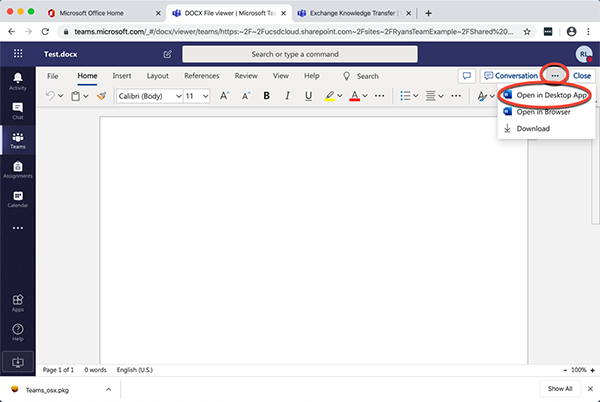This screenshot has width=600, height=402.
Task: Toggle Bold formatting
Action: tap(267, 96)
